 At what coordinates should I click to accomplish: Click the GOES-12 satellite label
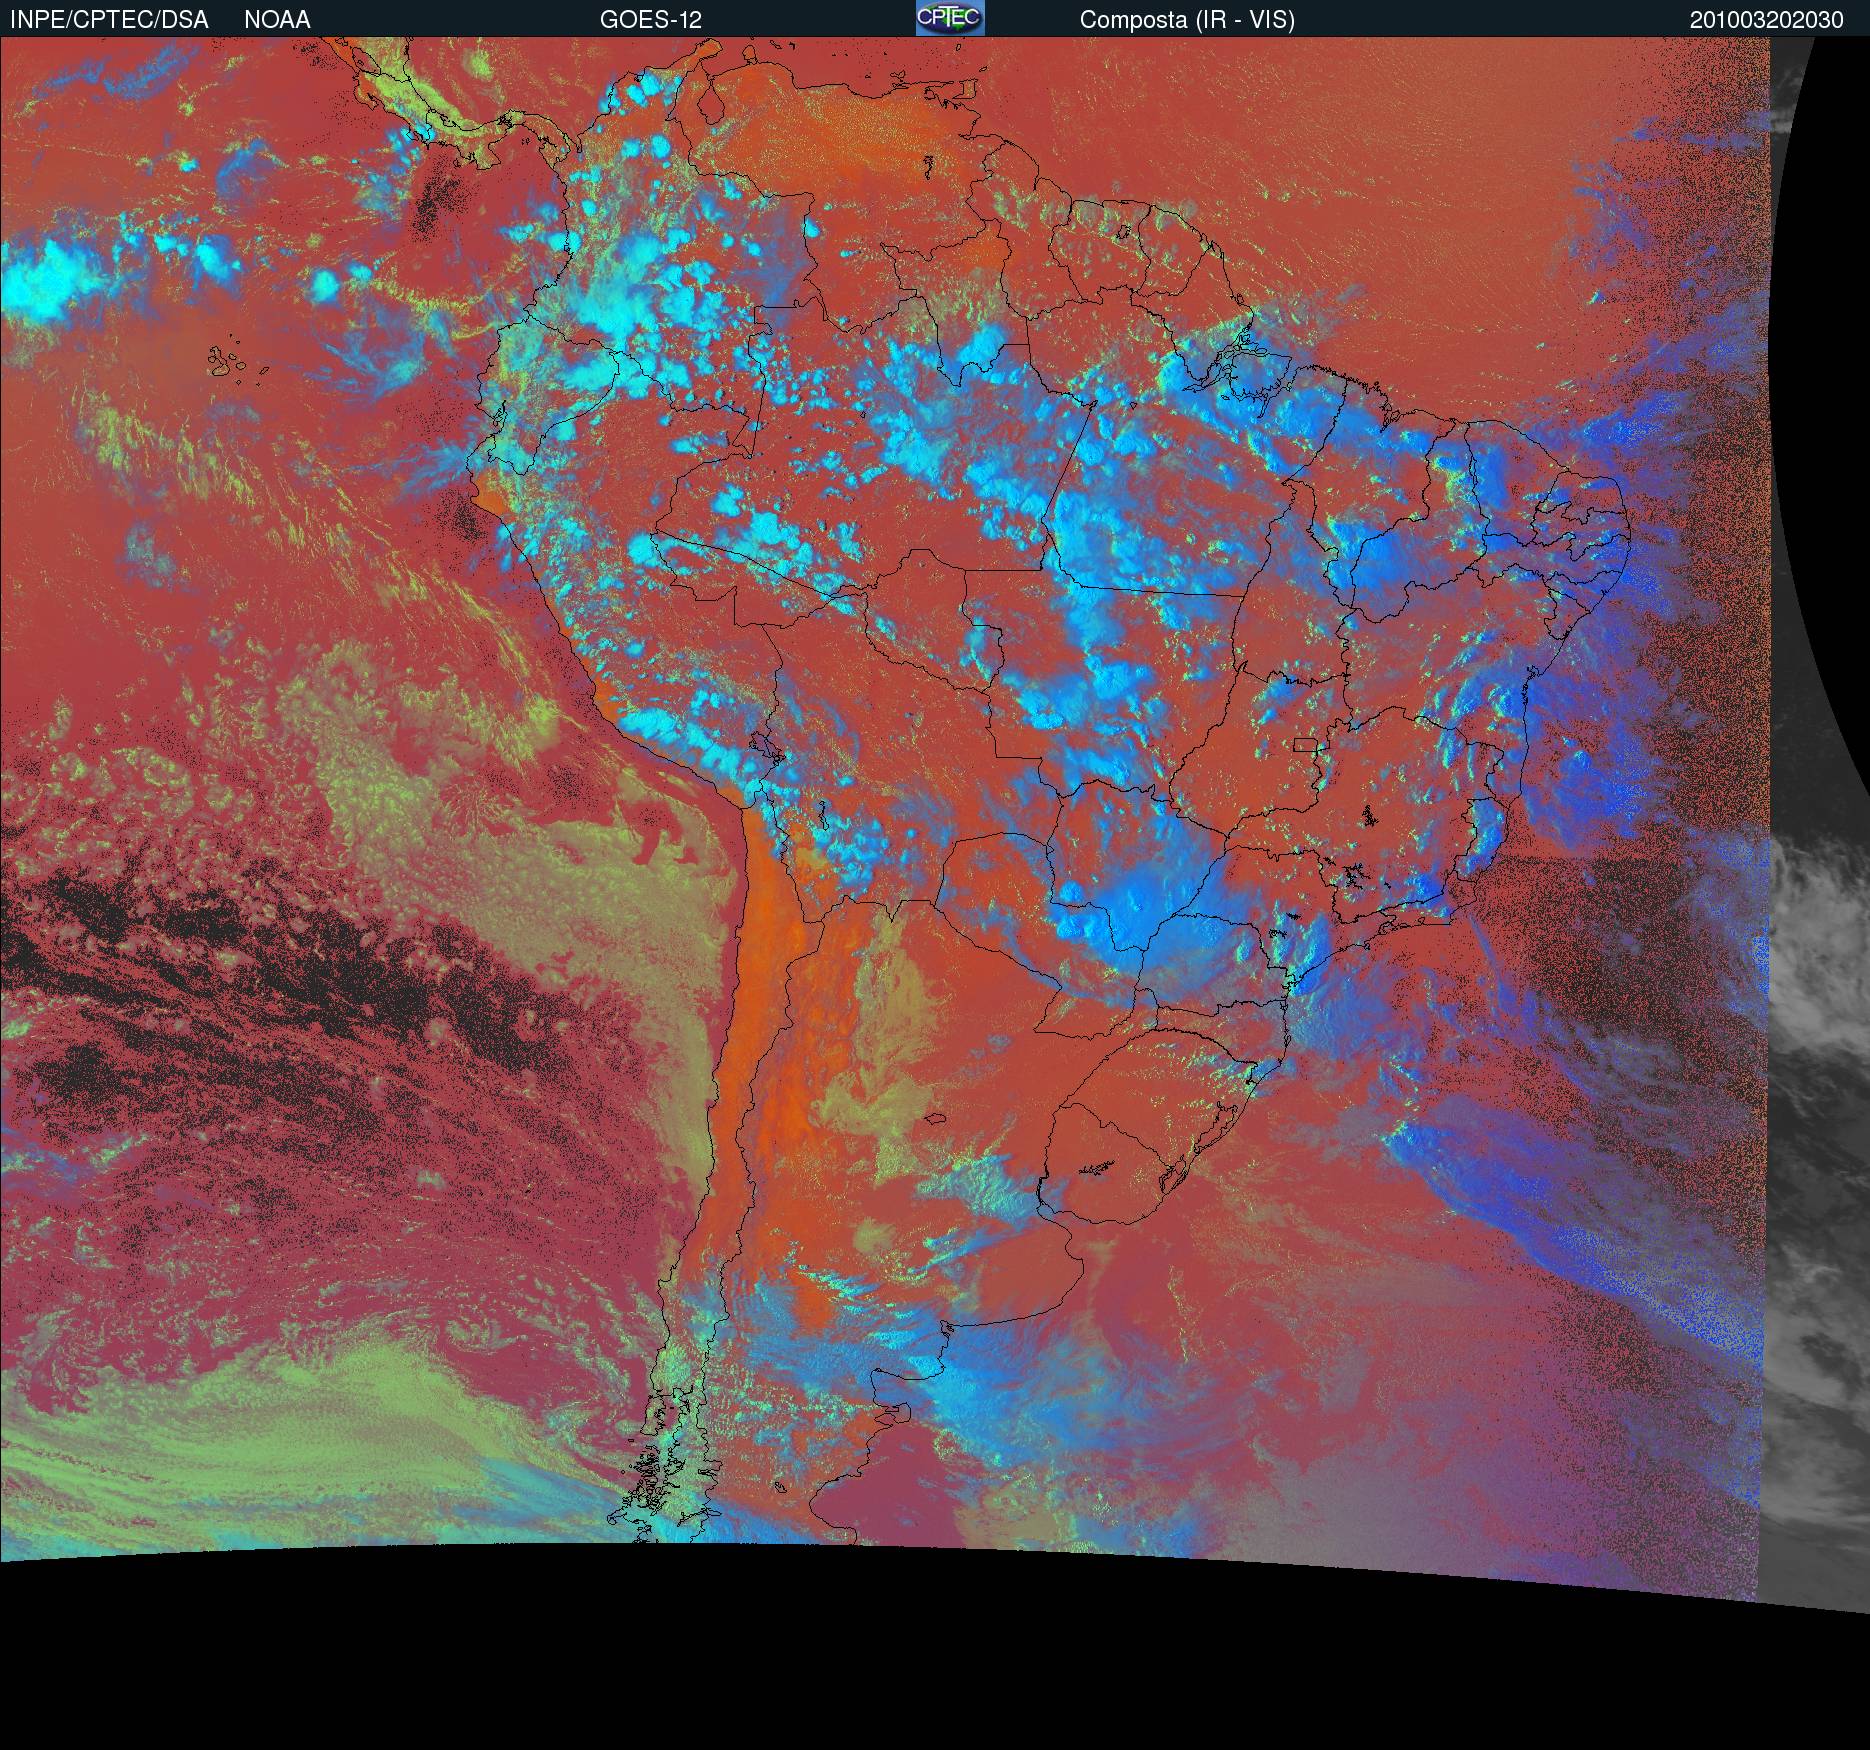pyautogui.click(x=651, y=20)
